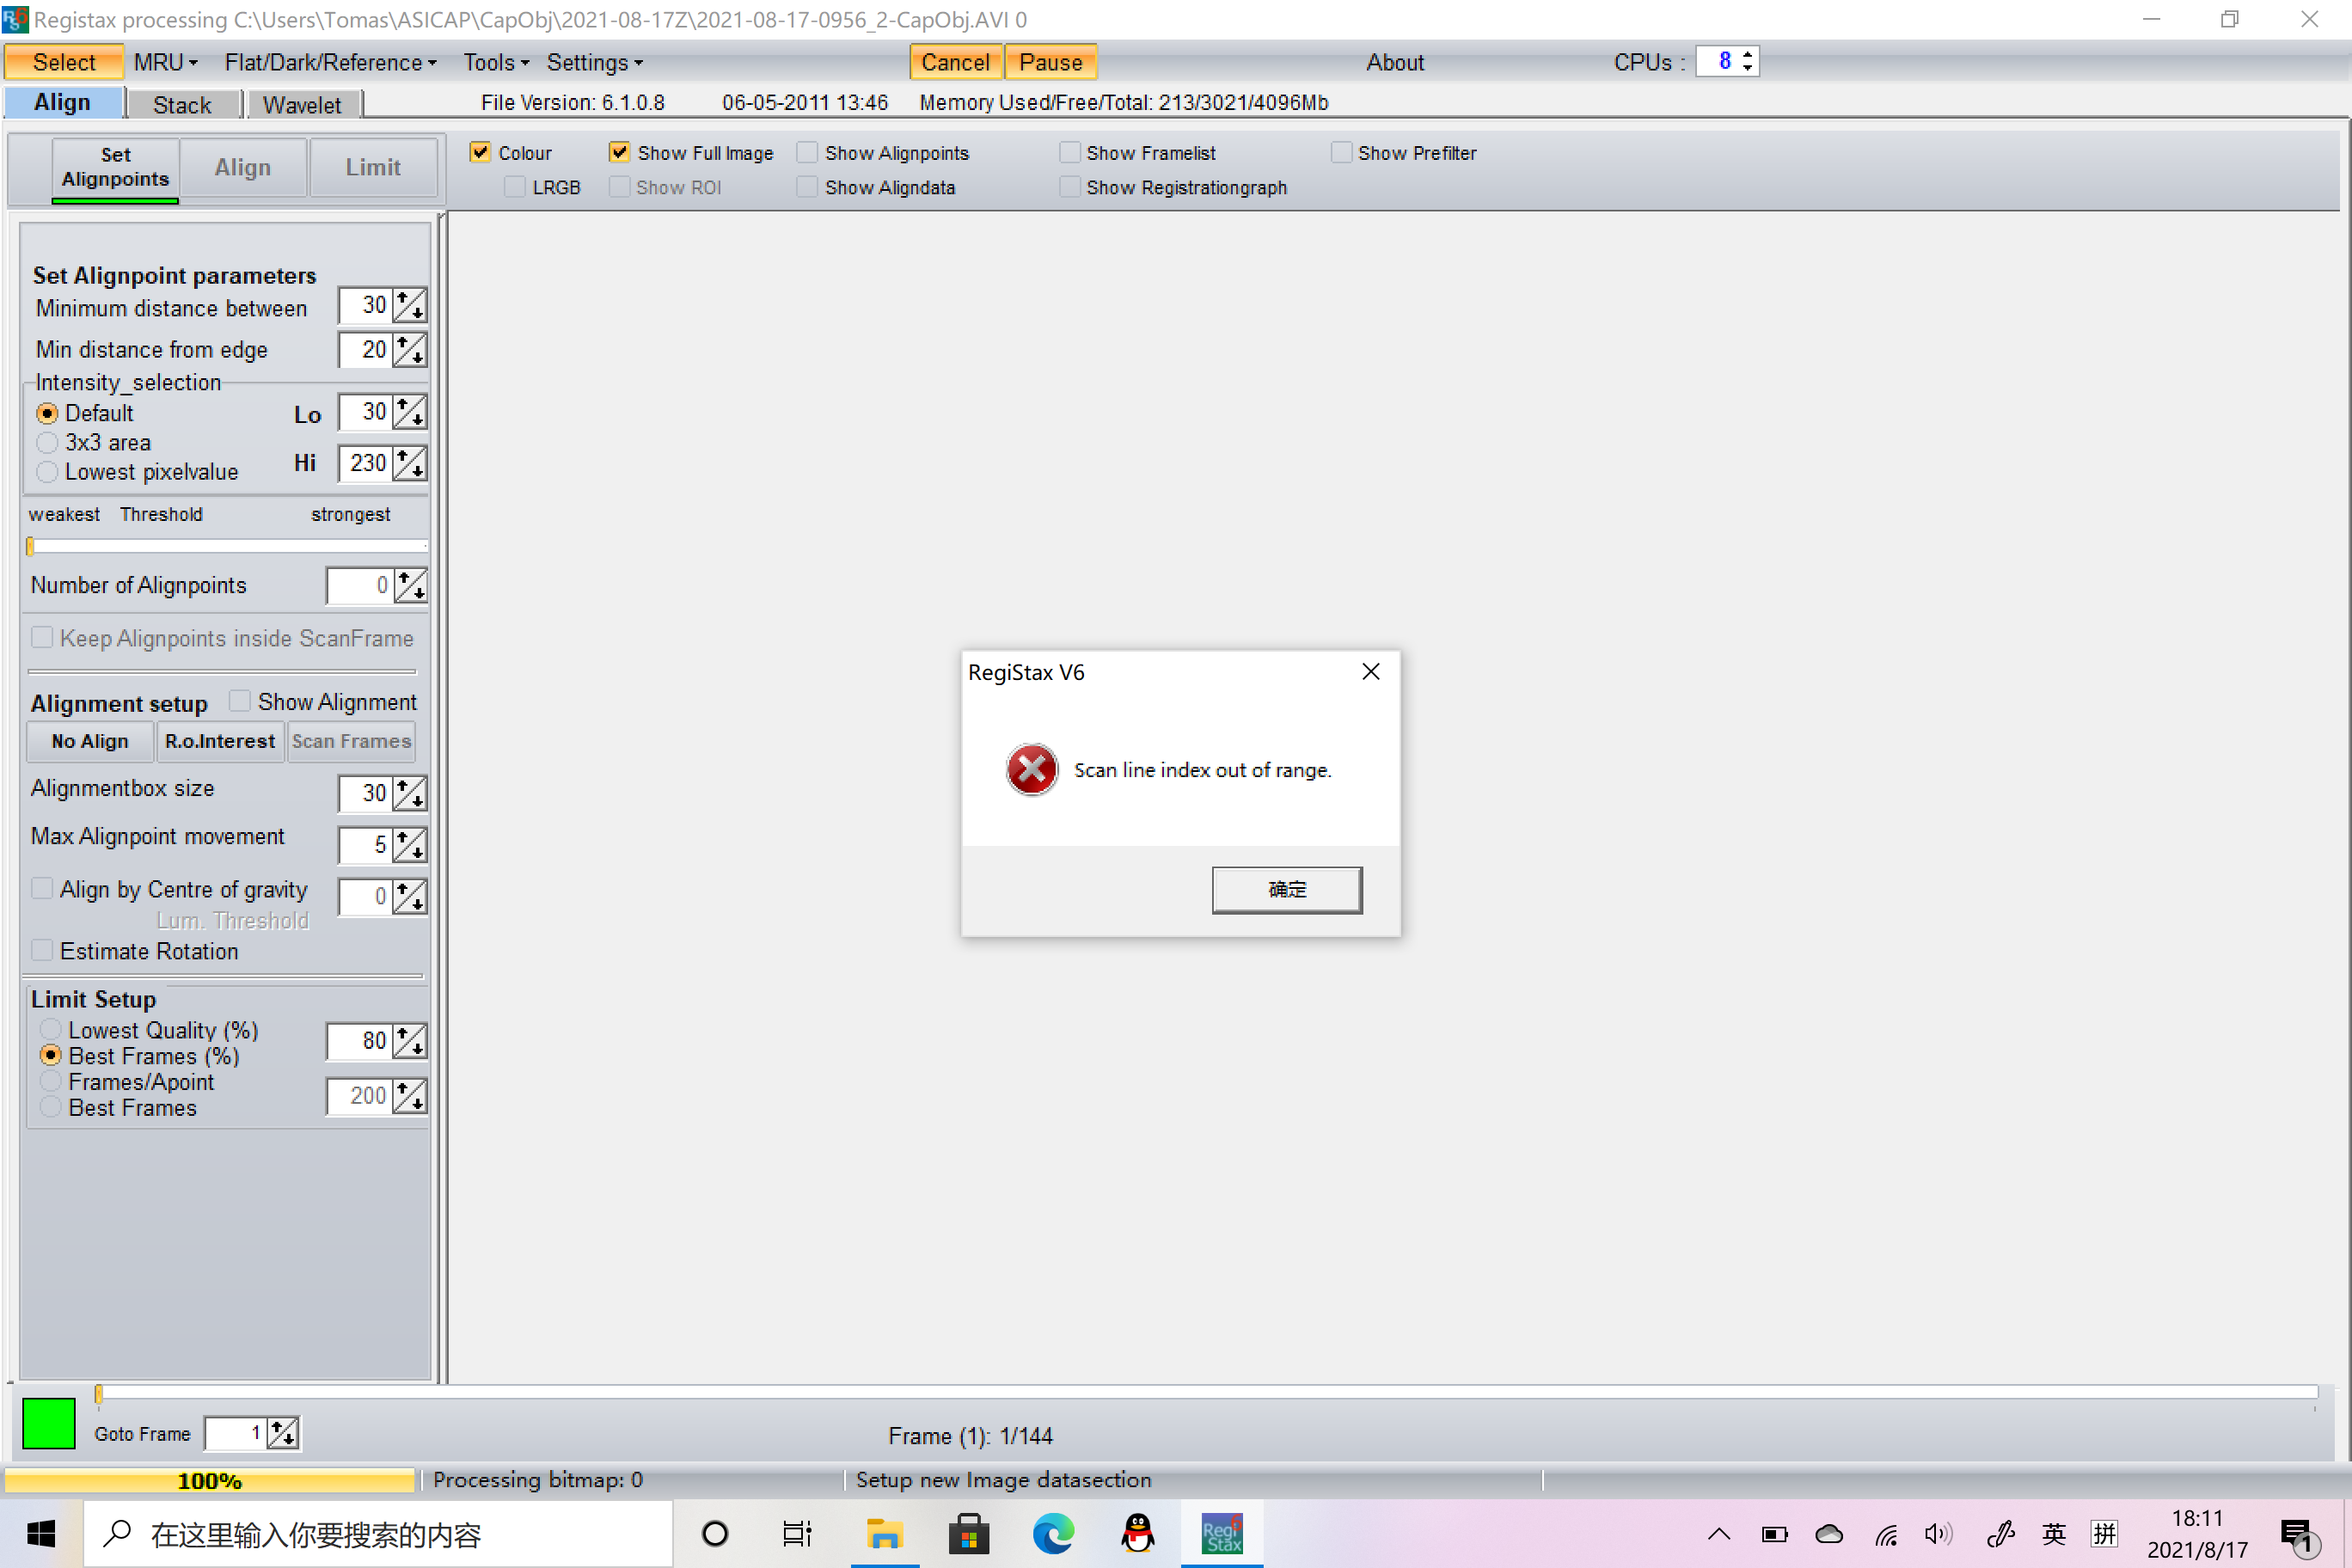
Task: Open Microsoft Edge from the taskbar
Action: click(x=1053, y=1533)
